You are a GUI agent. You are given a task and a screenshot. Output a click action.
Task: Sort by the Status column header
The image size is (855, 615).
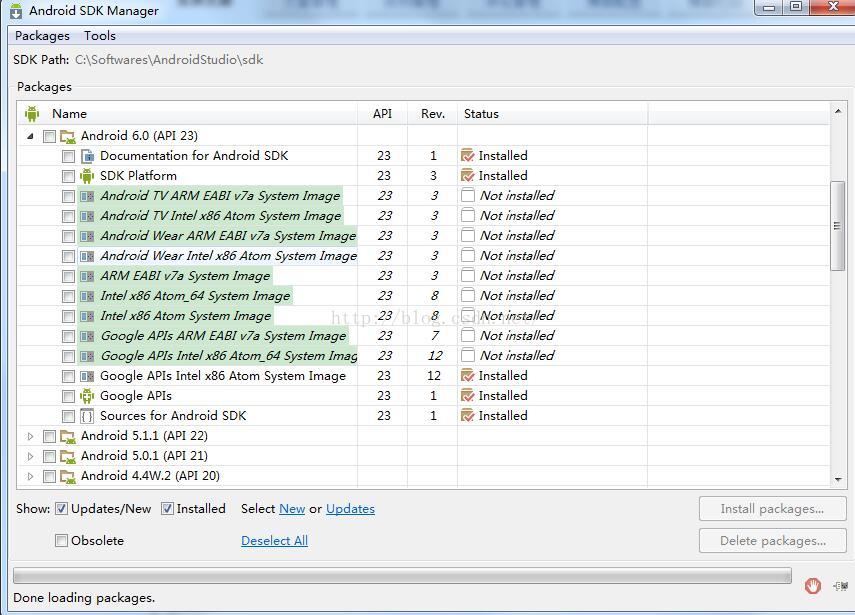point(552,114)
